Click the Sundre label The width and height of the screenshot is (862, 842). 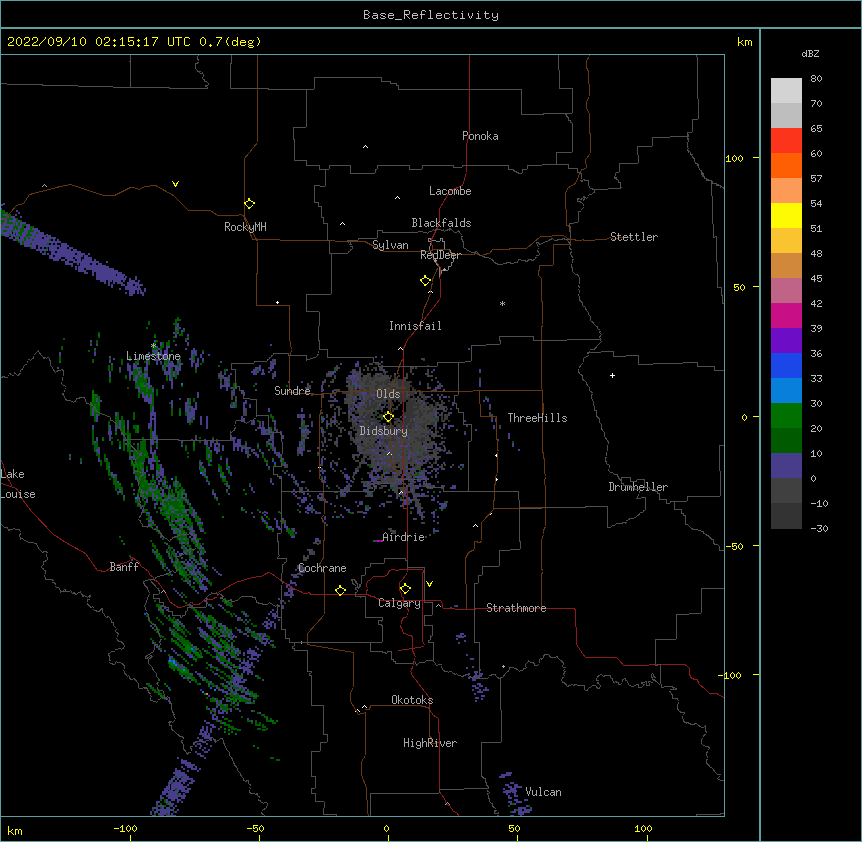292,391
